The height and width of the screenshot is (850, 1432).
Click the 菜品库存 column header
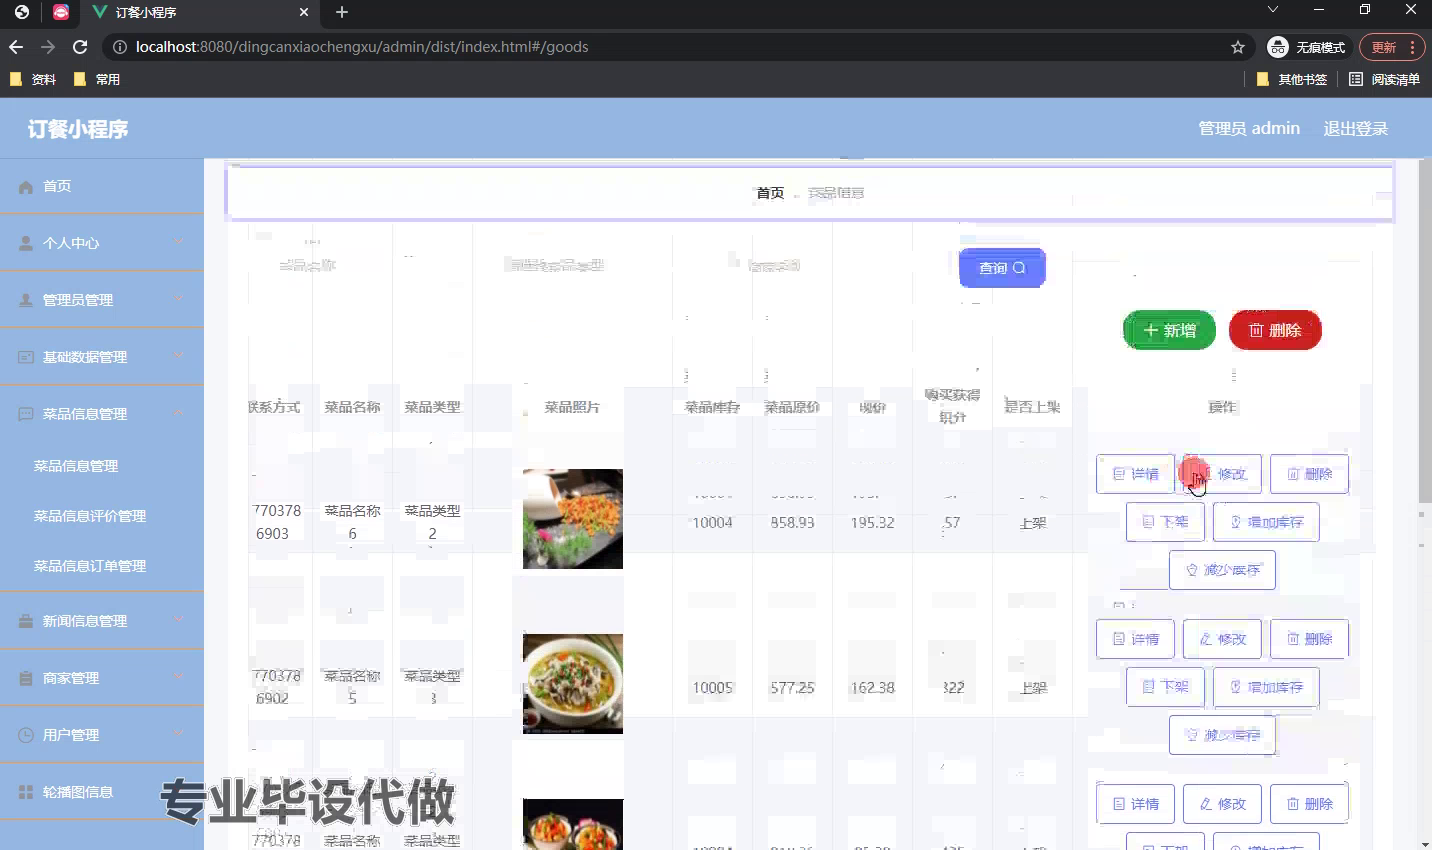point(712,407)
